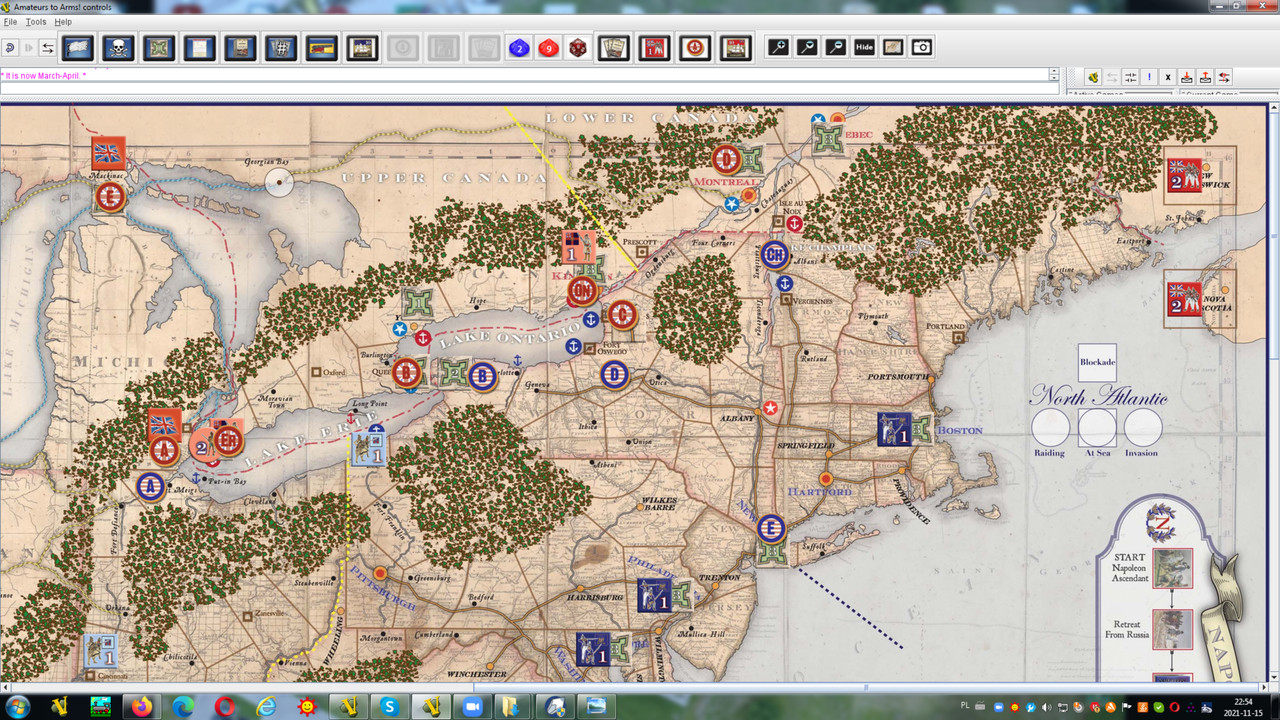Open the card hand toolbar button
The image size is (1280, 720).
pos(613,47)
